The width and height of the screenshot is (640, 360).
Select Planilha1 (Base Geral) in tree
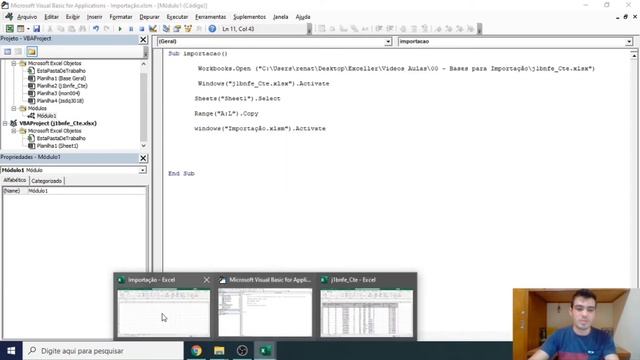coord(61,78)
